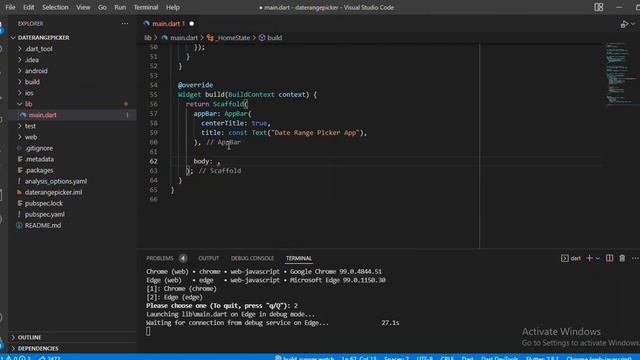The image size is (640, 360).
Task: Click the Dart language mode status item
Action: [x=467, y=358]
